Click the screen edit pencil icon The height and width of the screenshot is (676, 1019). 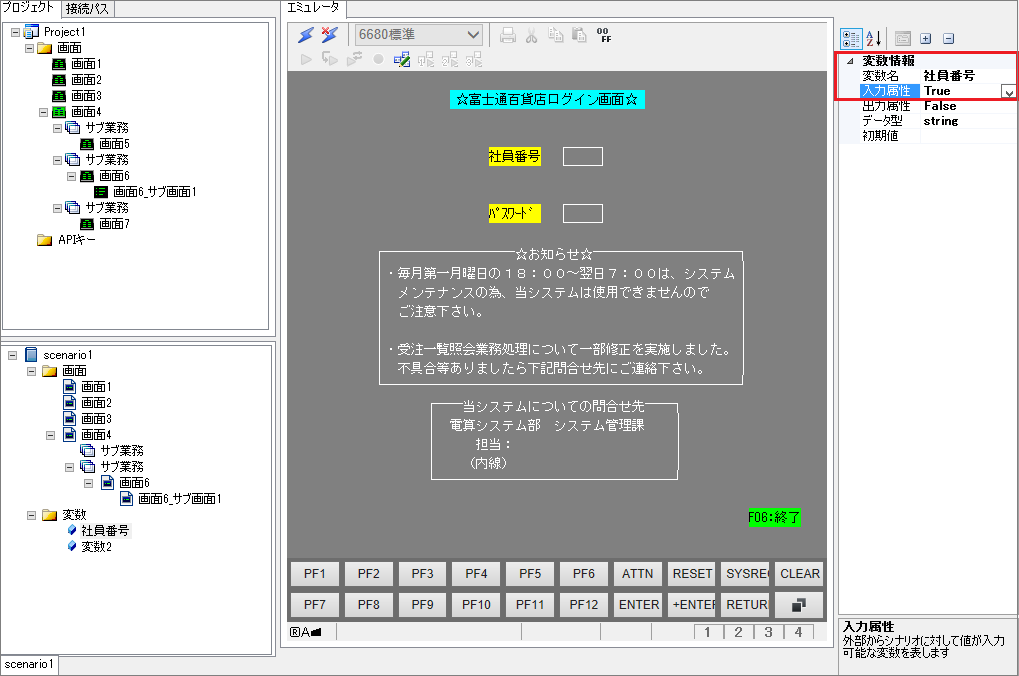[x=402, y=60]
